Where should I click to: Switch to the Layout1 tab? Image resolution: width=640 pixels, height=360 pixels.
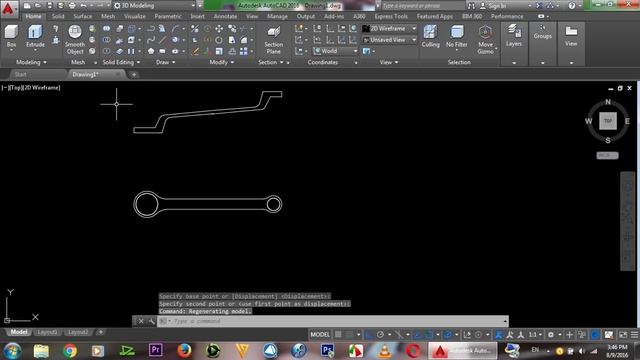pos(47,332)
